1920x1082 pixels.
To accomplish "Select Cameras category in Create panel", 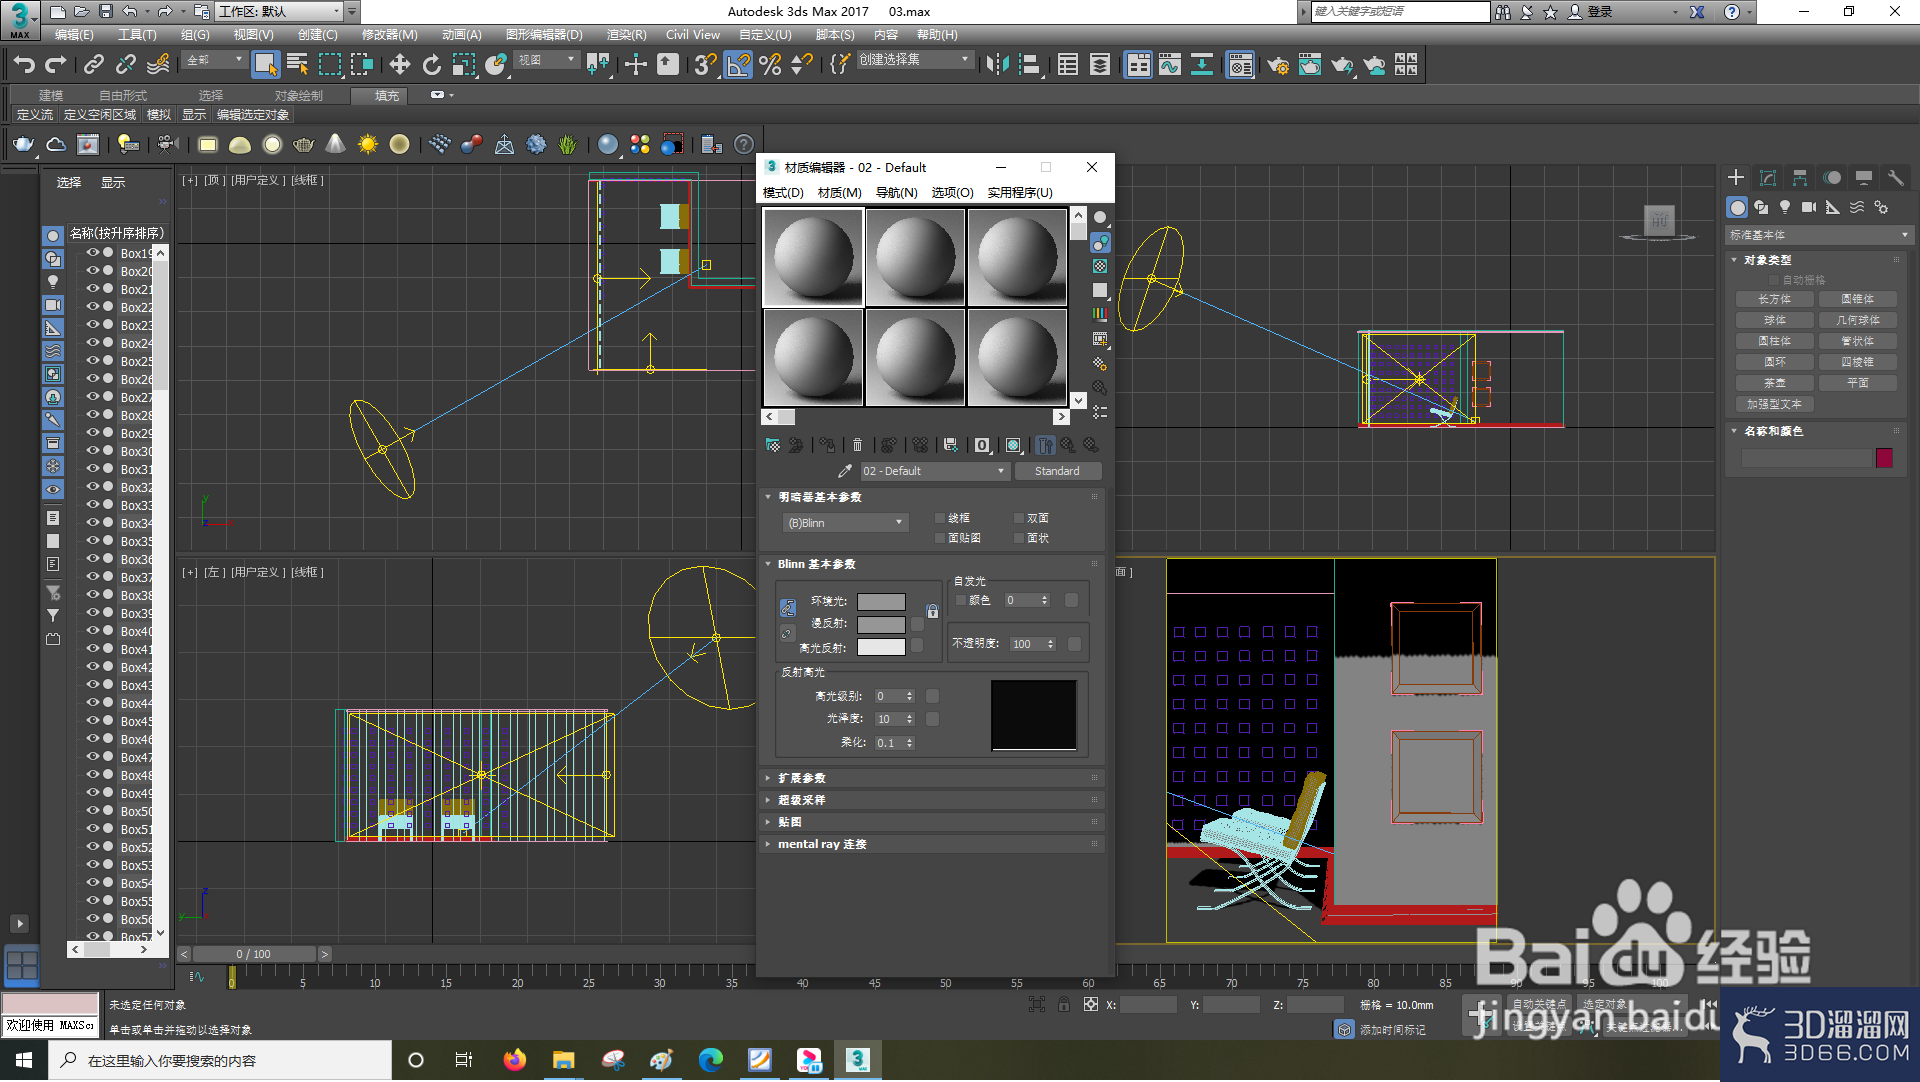I will (x=1809, y=207).
